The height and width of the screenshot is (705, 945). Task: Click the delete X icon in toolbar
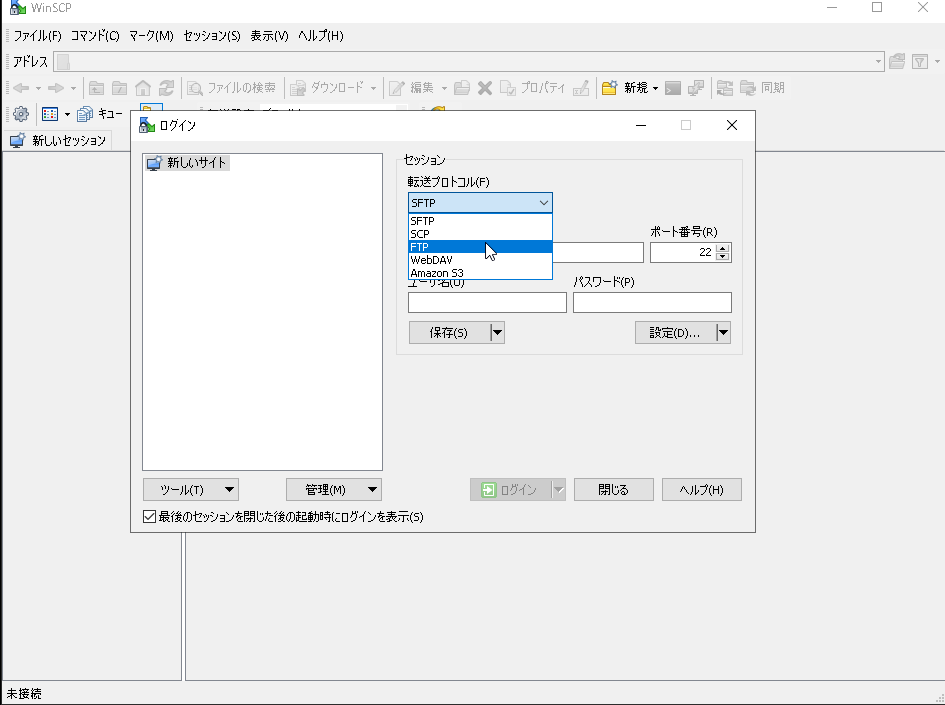[485, 88]
